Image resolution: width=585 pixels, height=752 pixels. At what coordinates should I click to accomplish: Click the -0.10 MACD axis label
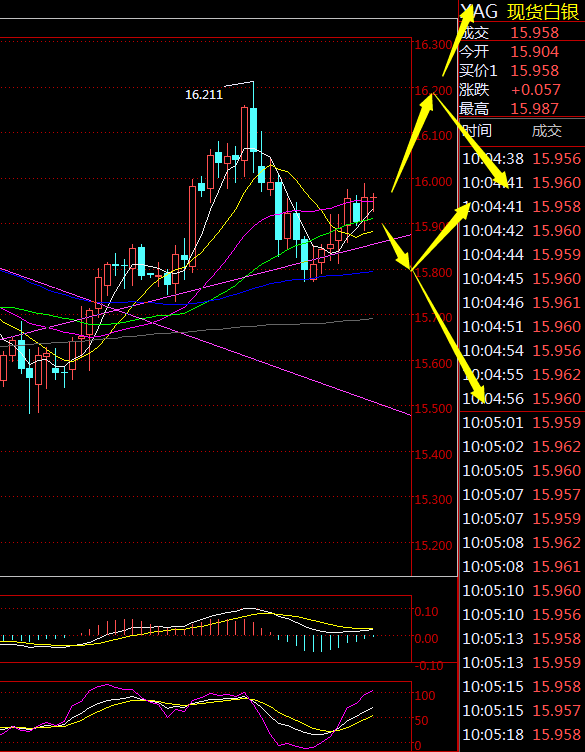pyautogui.click(x=429, y=666)
